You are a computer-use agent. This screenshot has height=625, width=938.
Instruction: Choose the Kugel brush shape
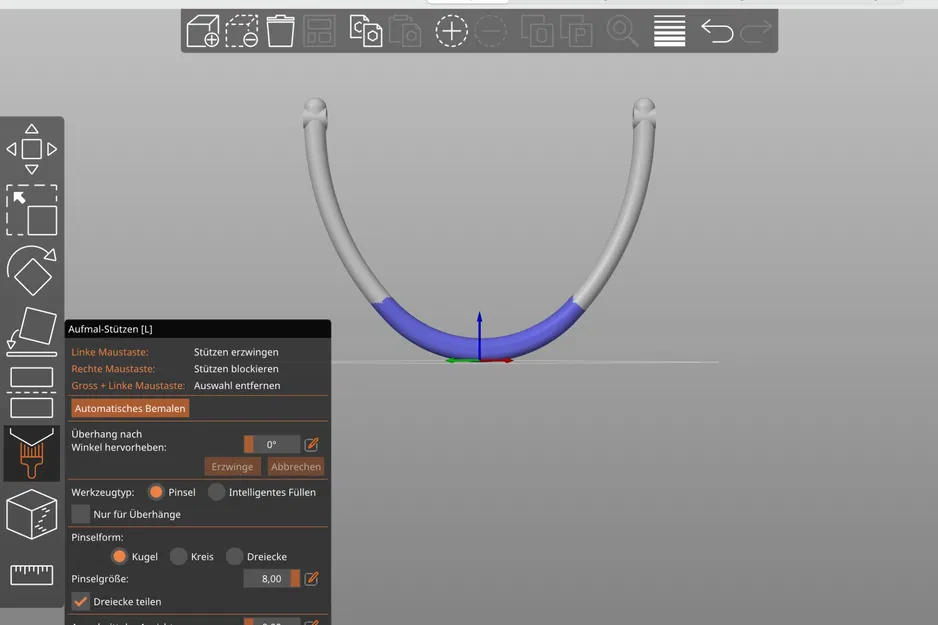[119, 556]
